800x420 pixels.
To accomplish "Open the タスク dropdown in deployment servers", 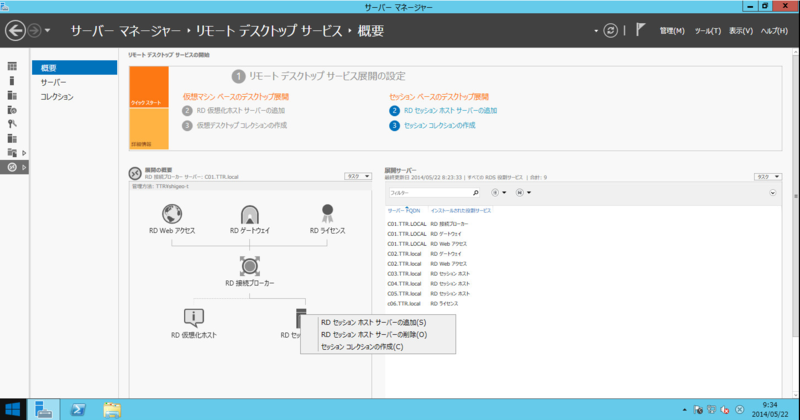I will click(768, 177).
